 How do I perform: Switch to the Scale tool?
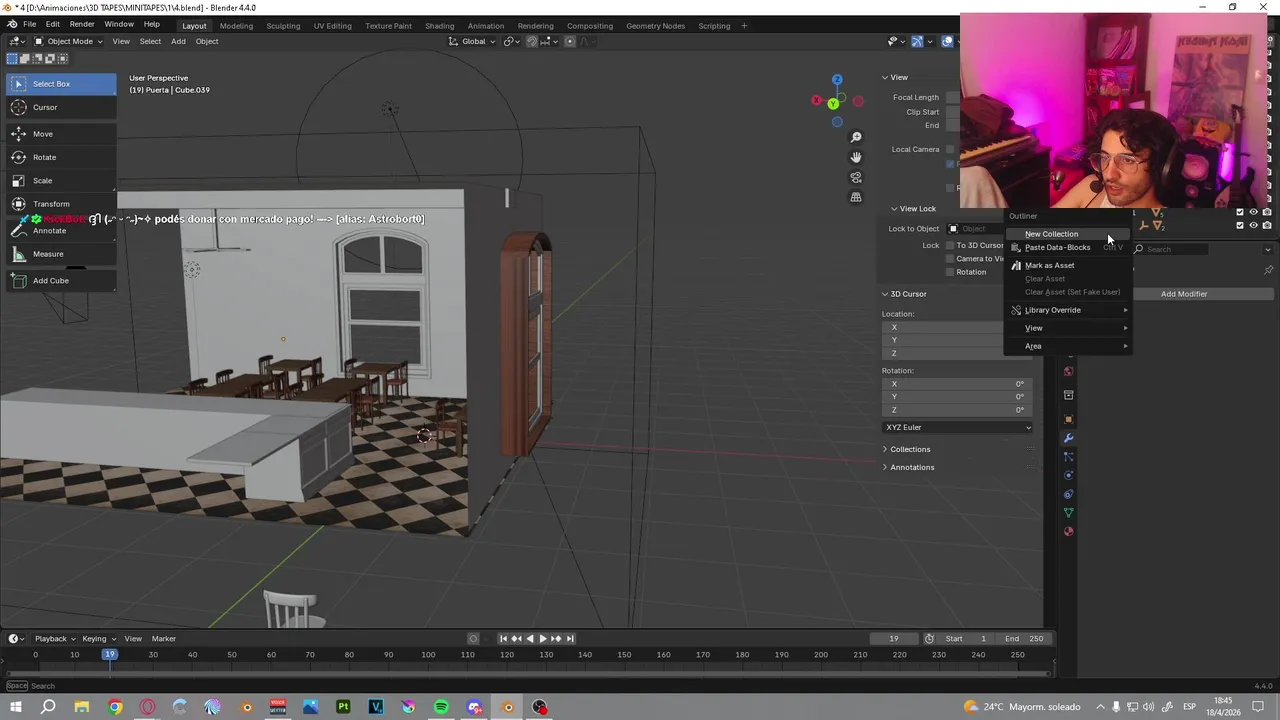pos(61,181)
